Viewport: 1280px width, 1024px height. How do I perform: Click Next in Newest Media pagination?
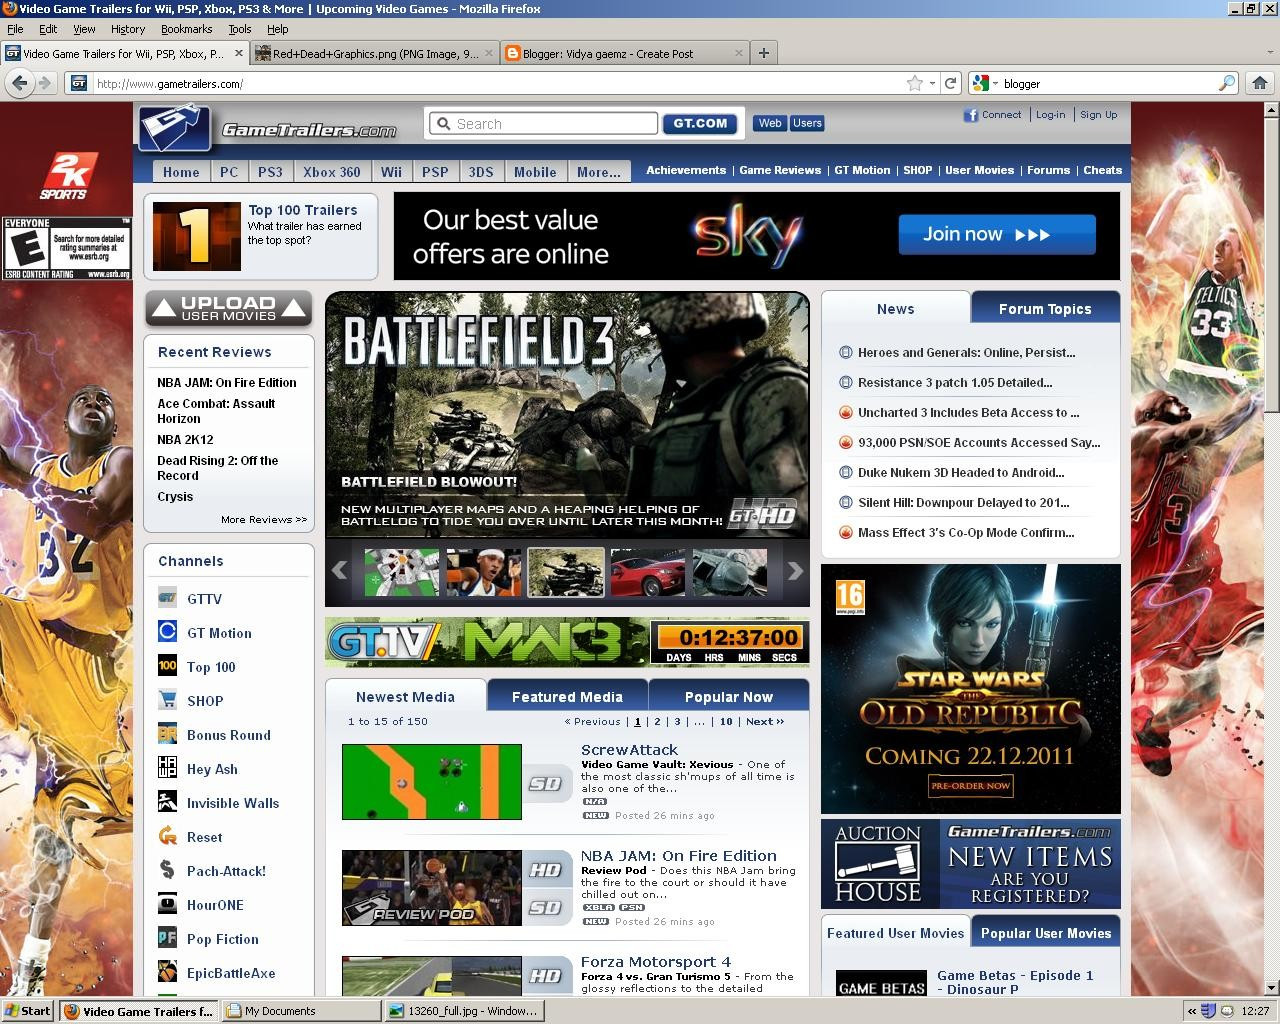point(764,722)
